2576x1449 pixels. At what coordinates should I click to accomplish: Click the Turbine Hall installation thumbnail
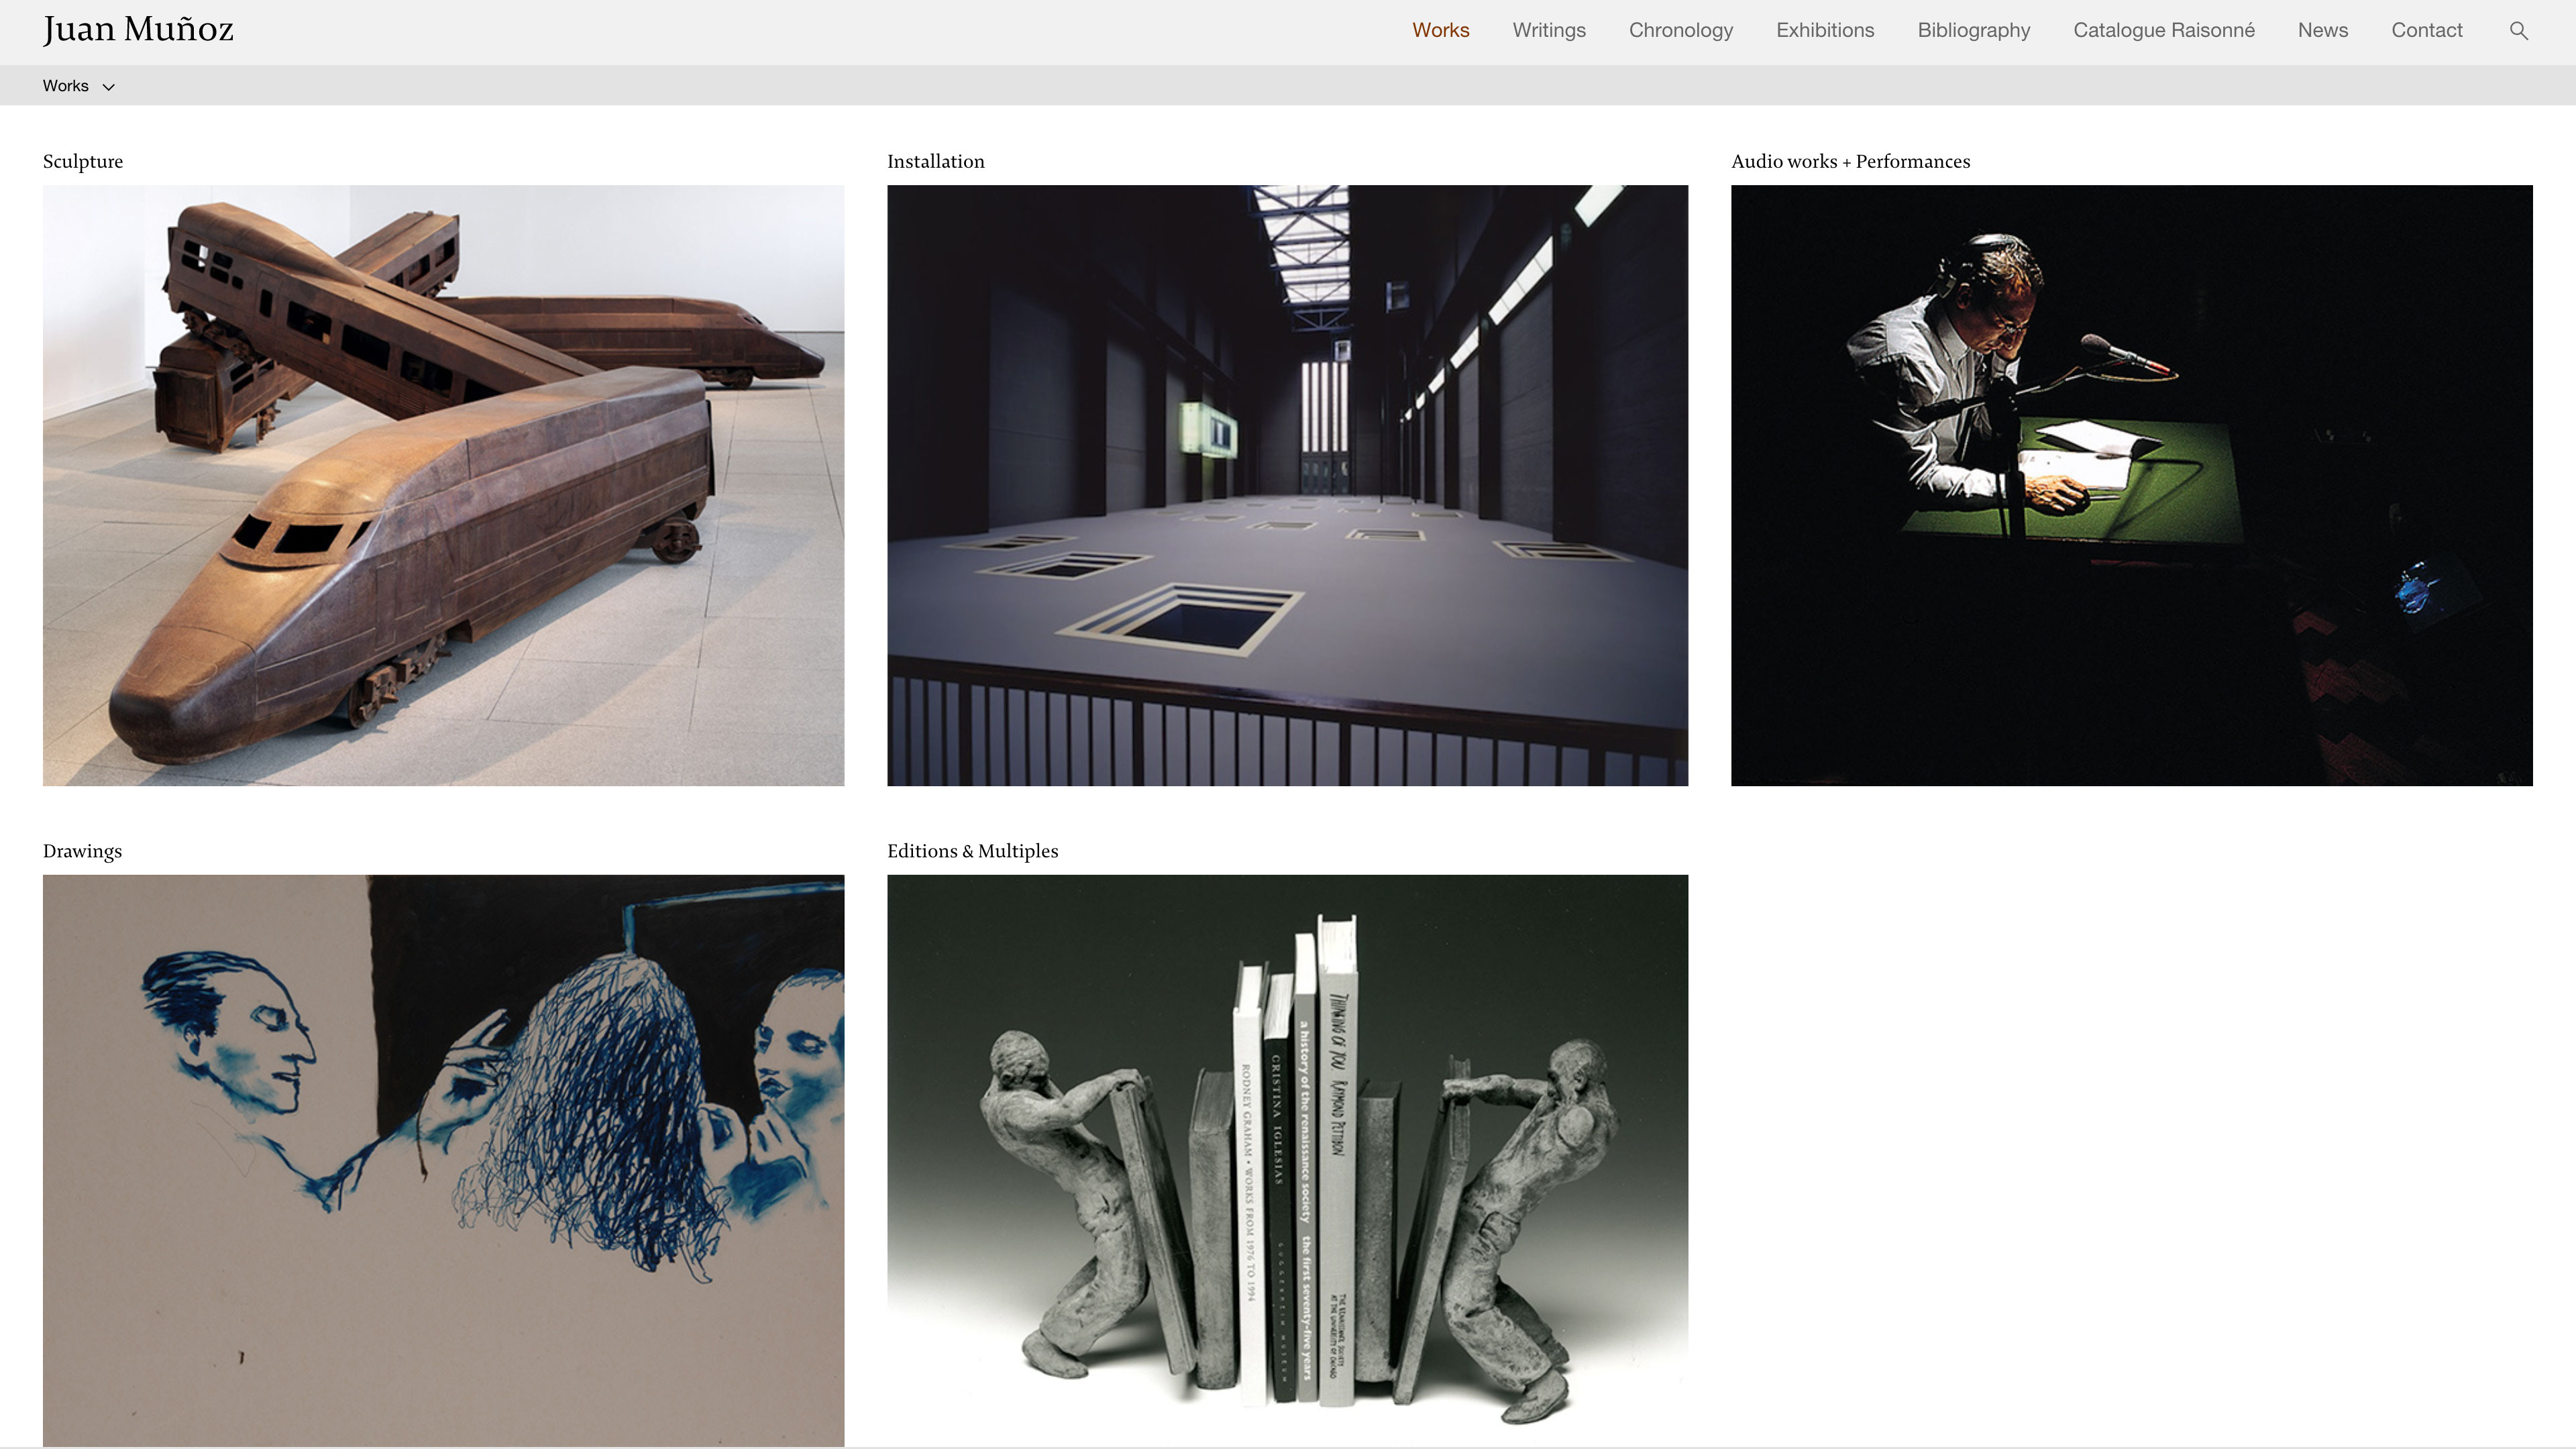tap(1287, 485)
